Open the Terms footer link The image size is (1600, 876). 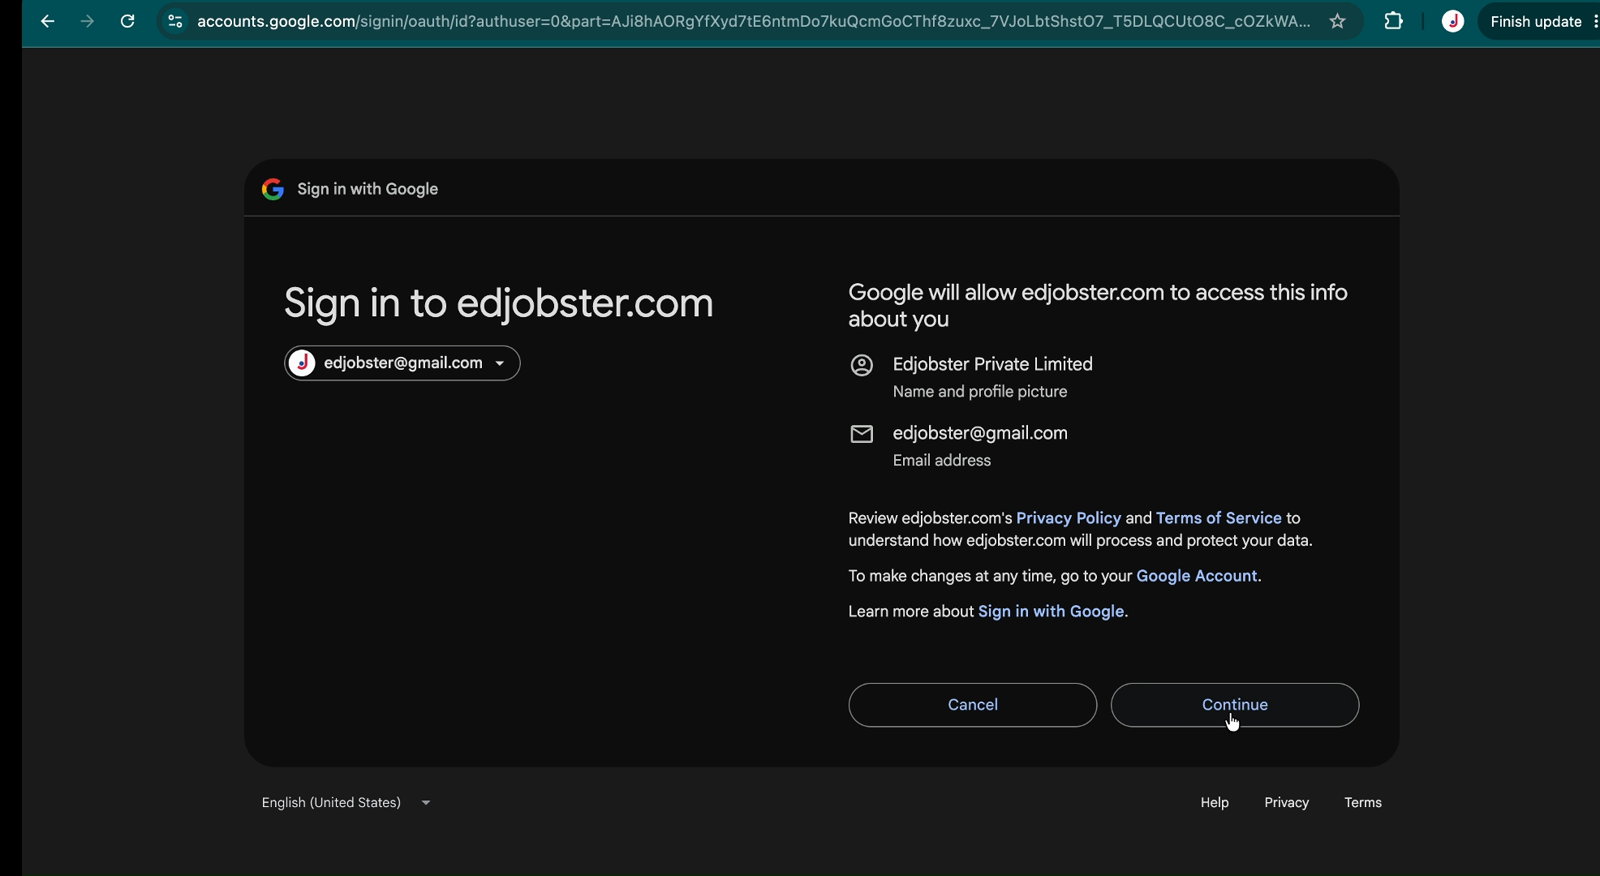1362,803
